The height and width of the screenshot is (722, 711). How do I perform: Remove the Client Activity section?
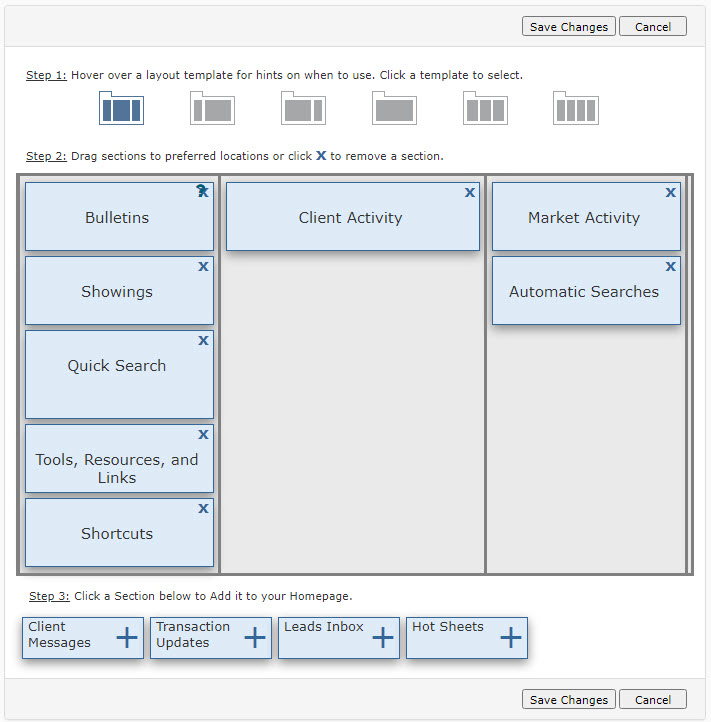click(x=469, y=192)
